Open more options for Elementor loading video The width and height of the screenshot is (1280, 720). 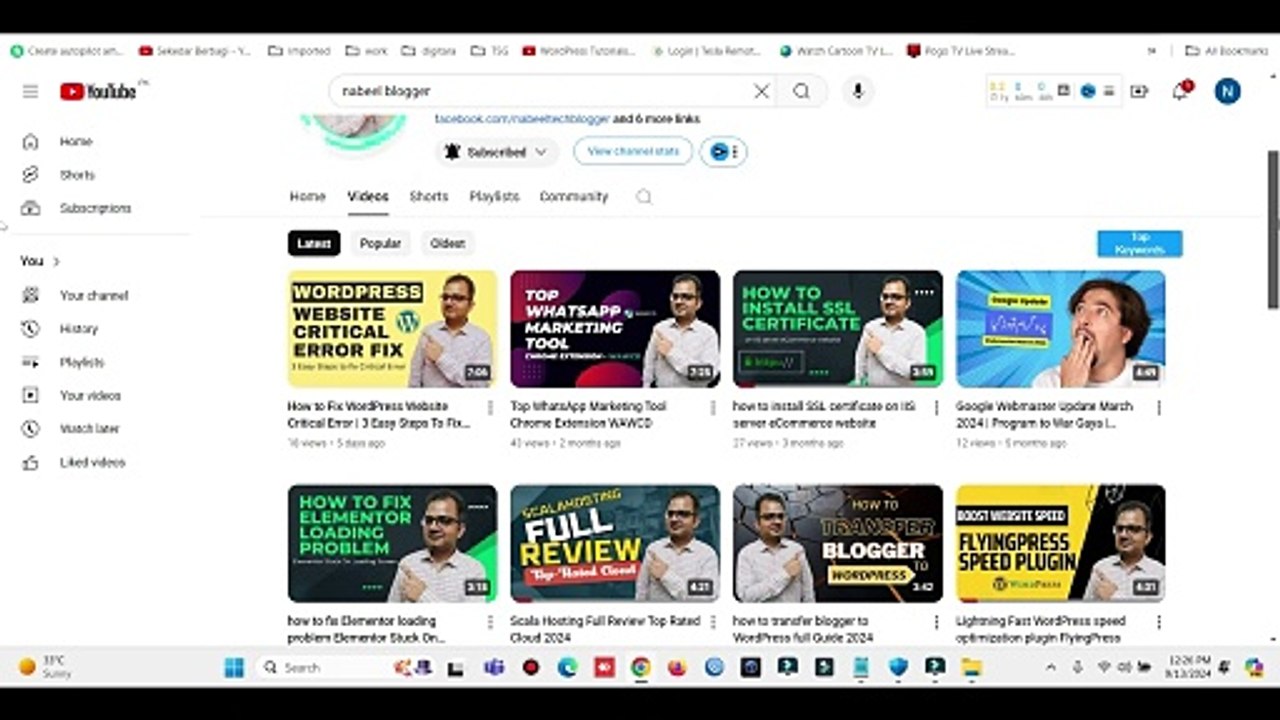click(490, 622)
